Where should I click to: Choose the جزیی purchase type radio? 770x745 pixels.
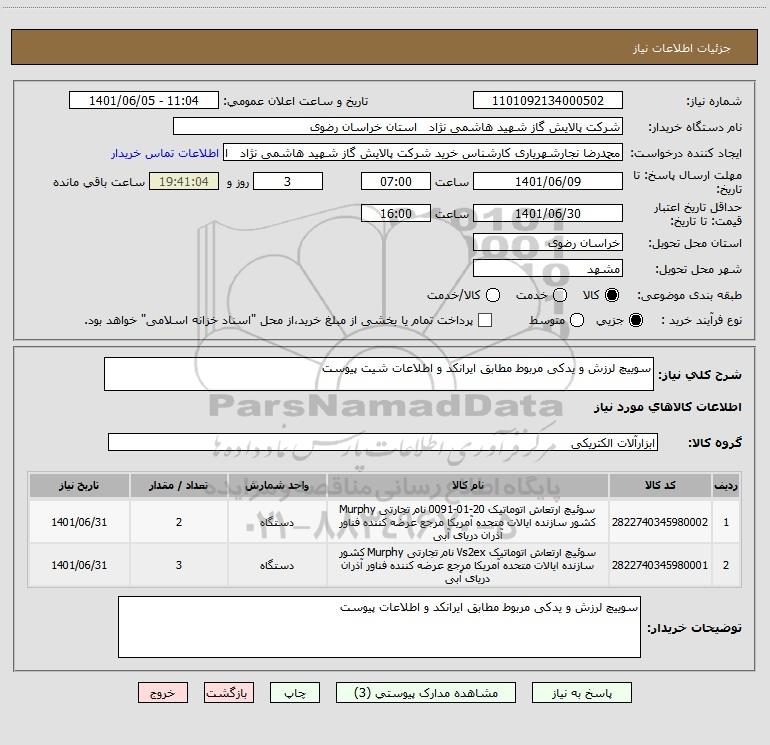[x=636, y=320]
